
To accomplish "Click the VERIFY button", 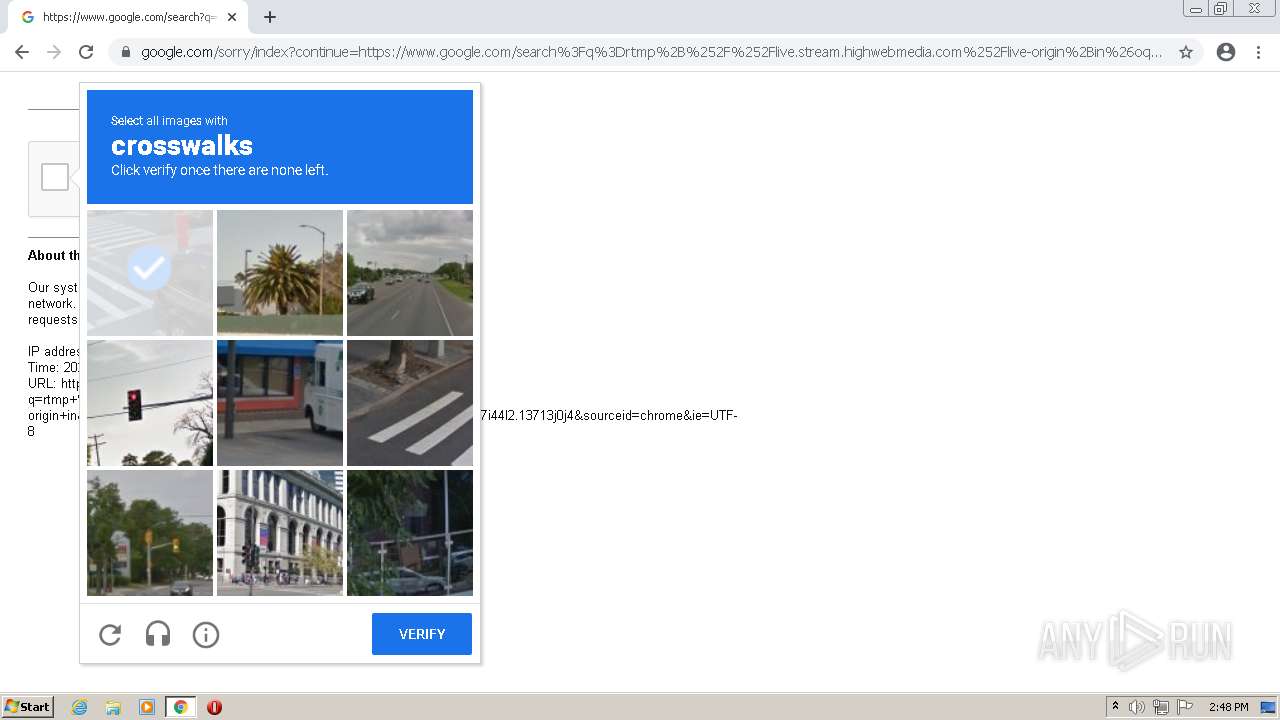I will click(422, 634).
